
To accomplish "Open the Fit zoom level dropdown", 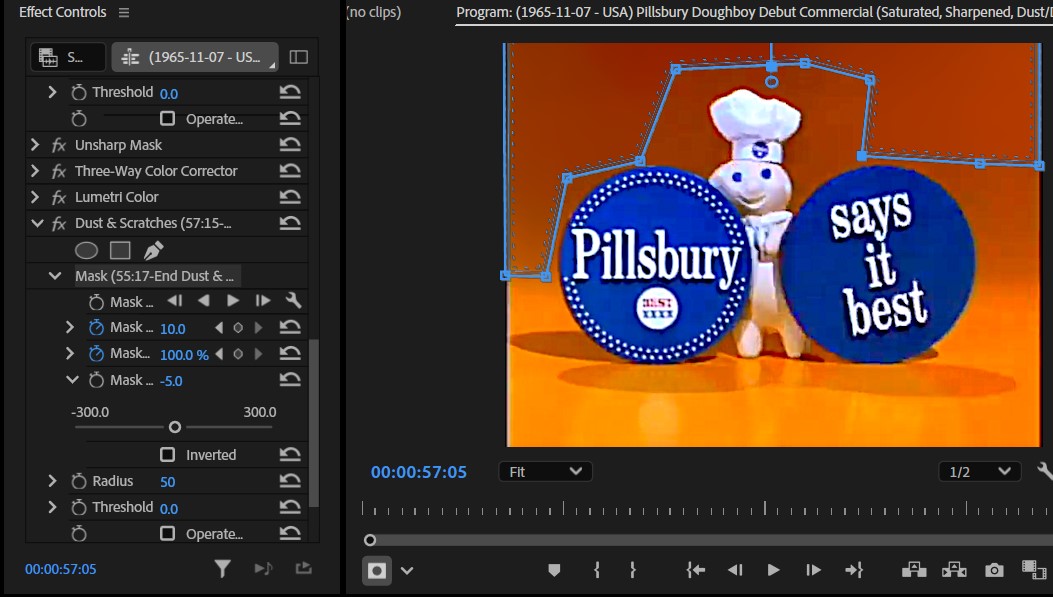I will [545, 471].
